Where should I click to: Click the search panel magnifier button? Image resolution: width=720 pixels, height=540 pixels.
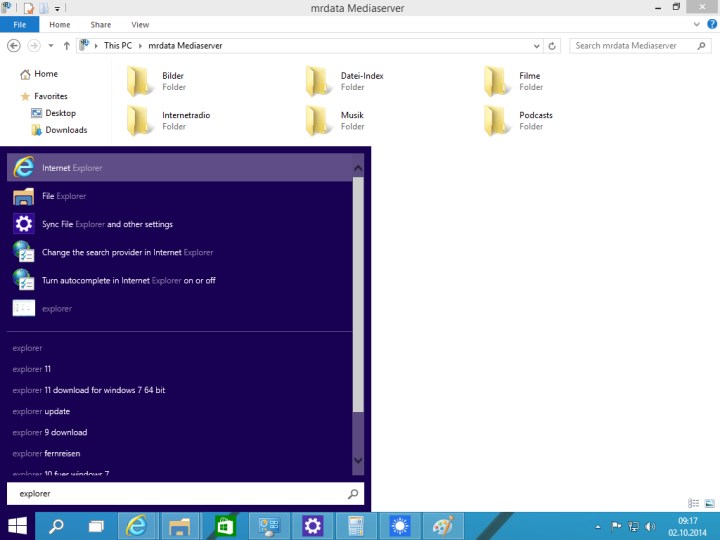353,494
